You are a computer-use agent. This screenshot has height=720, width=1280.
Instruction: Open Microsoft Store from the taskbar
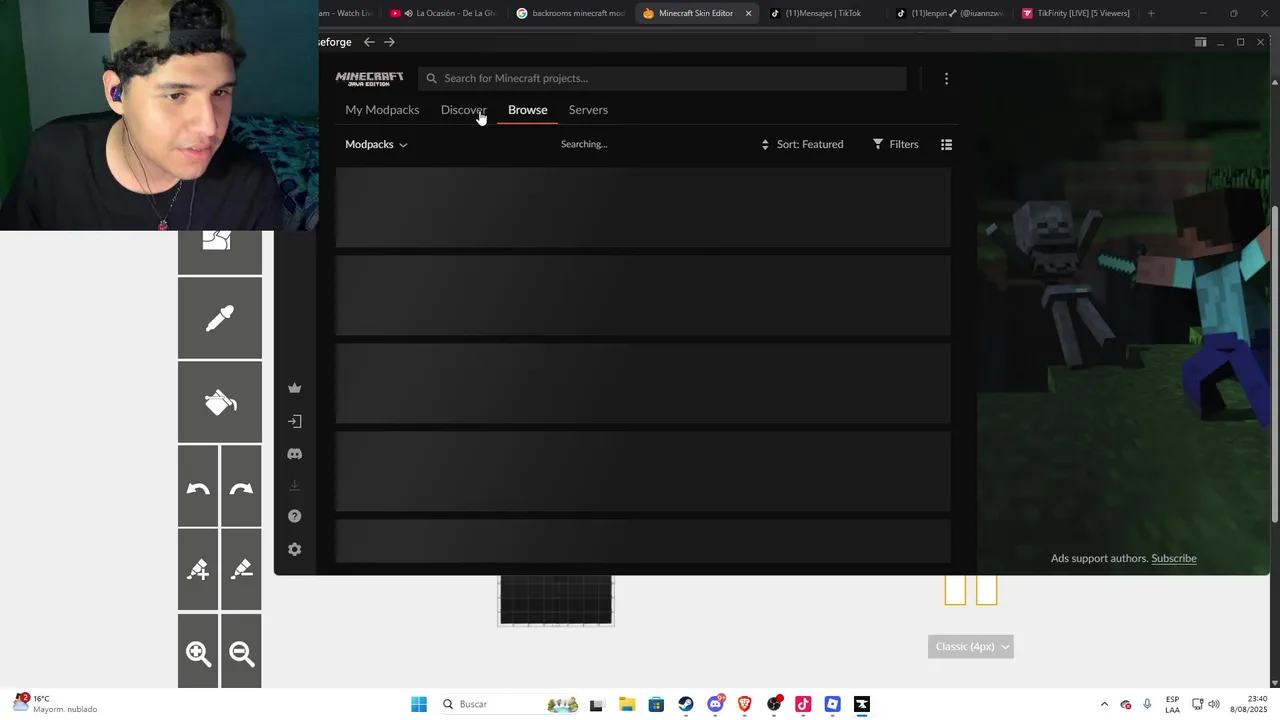[x=656, y=704]
